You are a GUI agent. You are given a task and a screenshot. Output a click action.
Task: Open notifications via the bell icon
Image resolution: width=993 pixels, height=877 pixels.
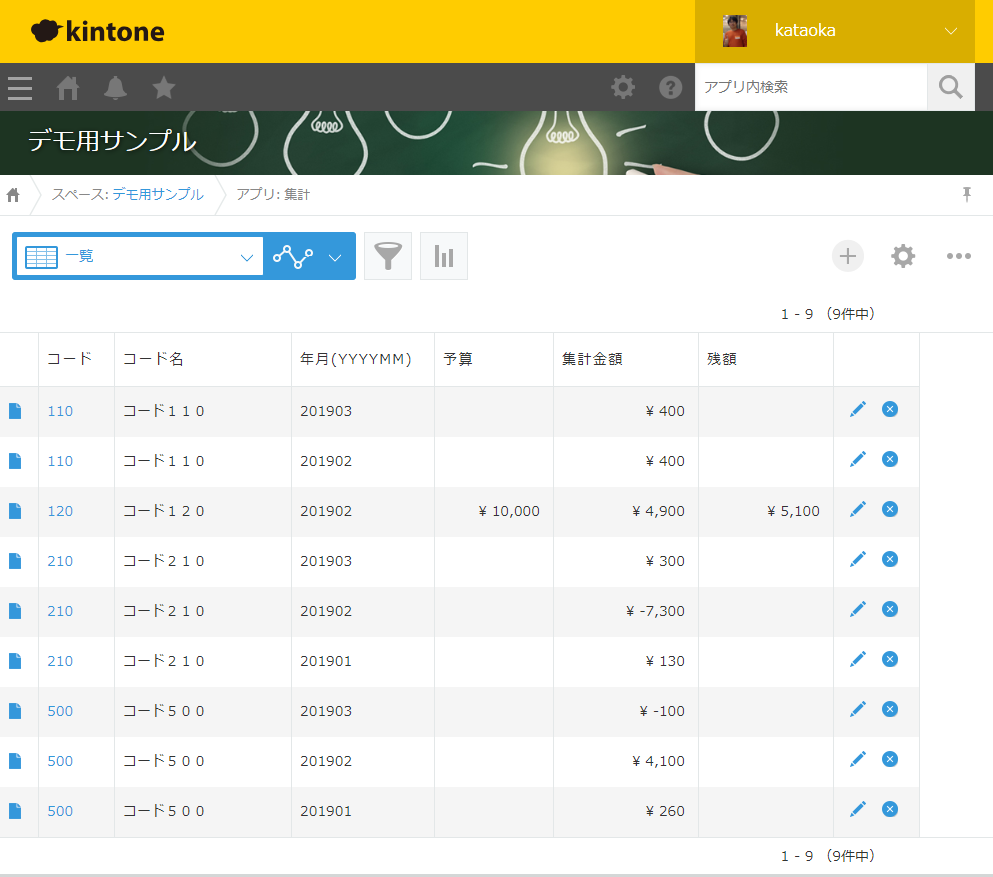coord(115,88)
